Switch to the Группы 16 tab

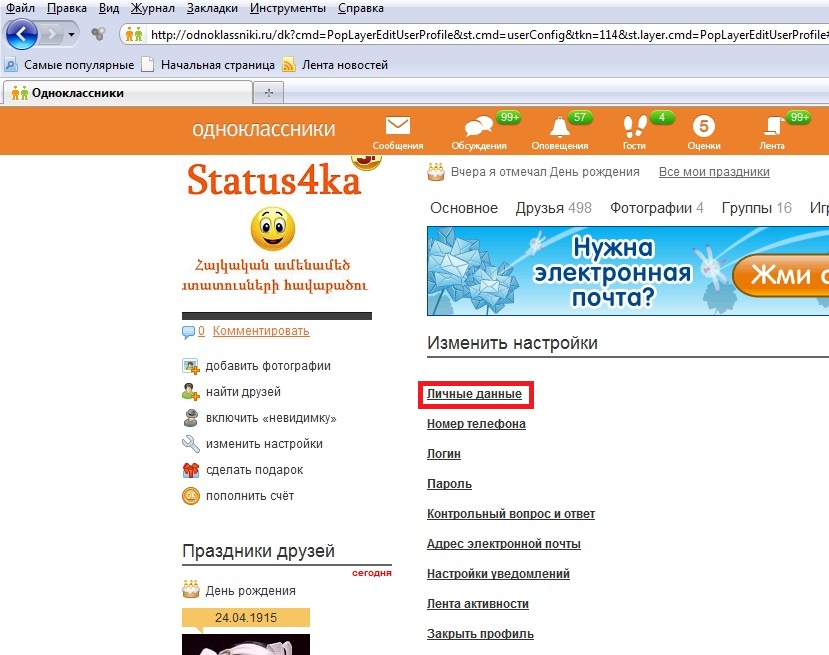[x=757, y=208]
